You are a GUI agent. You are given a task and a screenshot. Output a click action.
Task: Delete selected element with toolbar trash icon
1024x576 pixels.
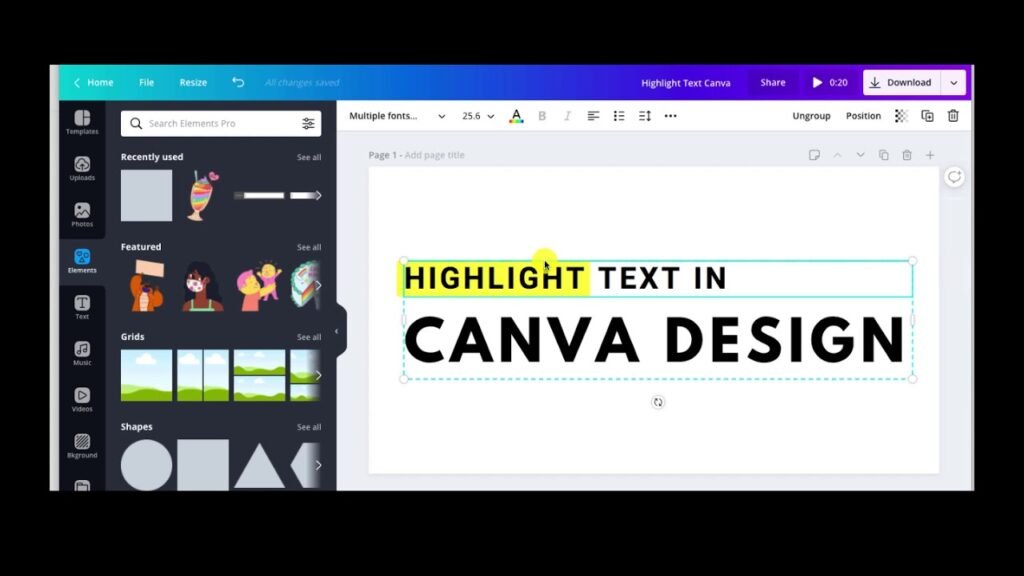coord(953,116)
